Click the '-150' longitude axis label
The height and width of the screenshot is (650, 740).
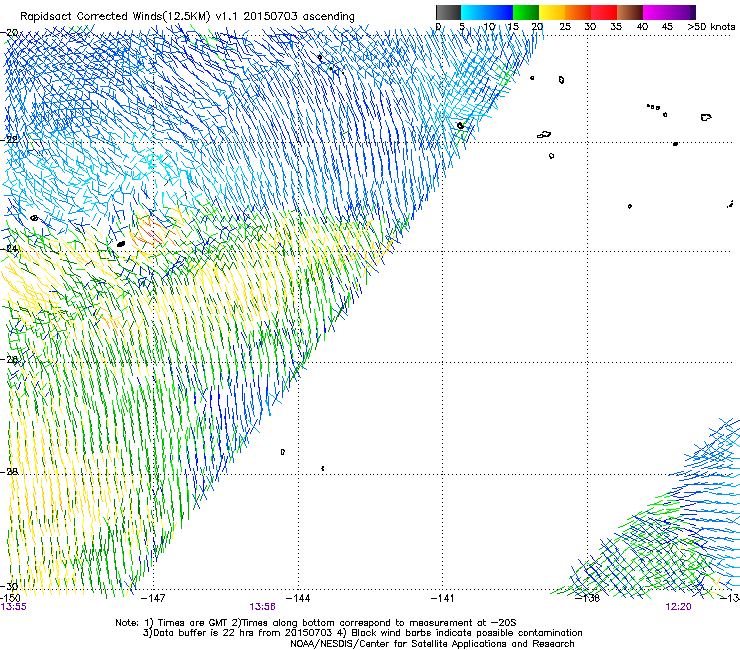[x=10, y=598]
